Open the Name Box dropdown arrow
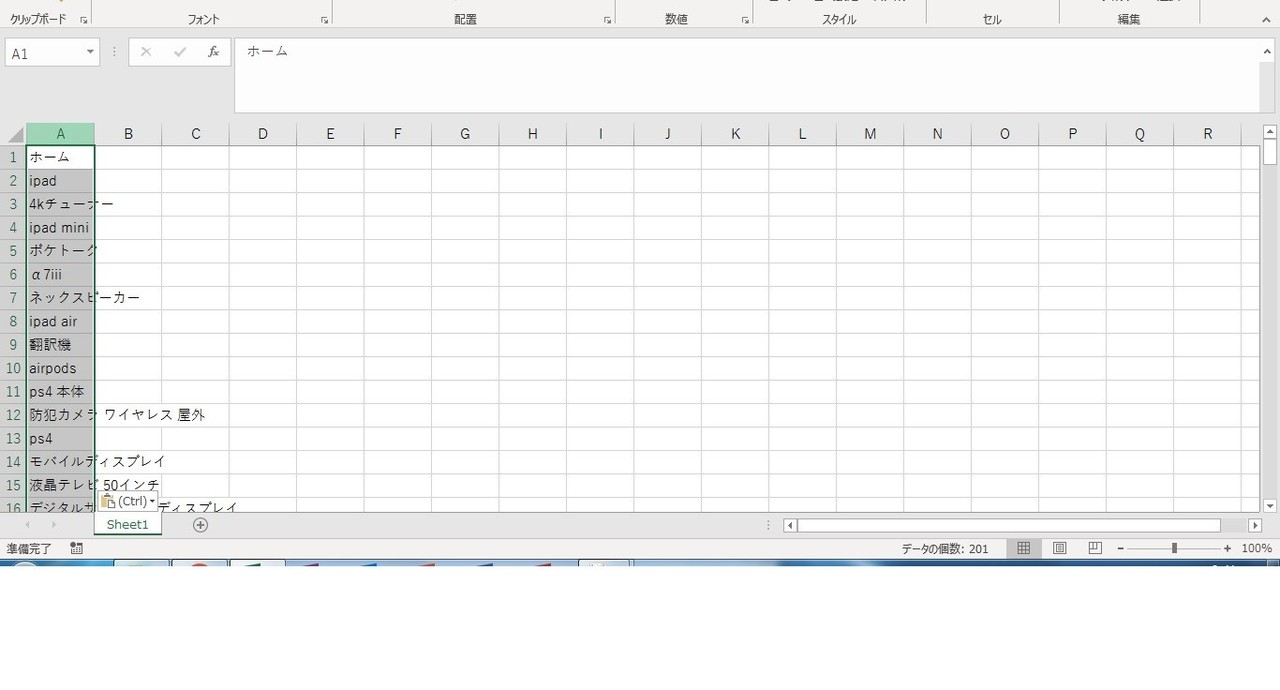This screenshot has height=690, width=1280. (90, 52)
